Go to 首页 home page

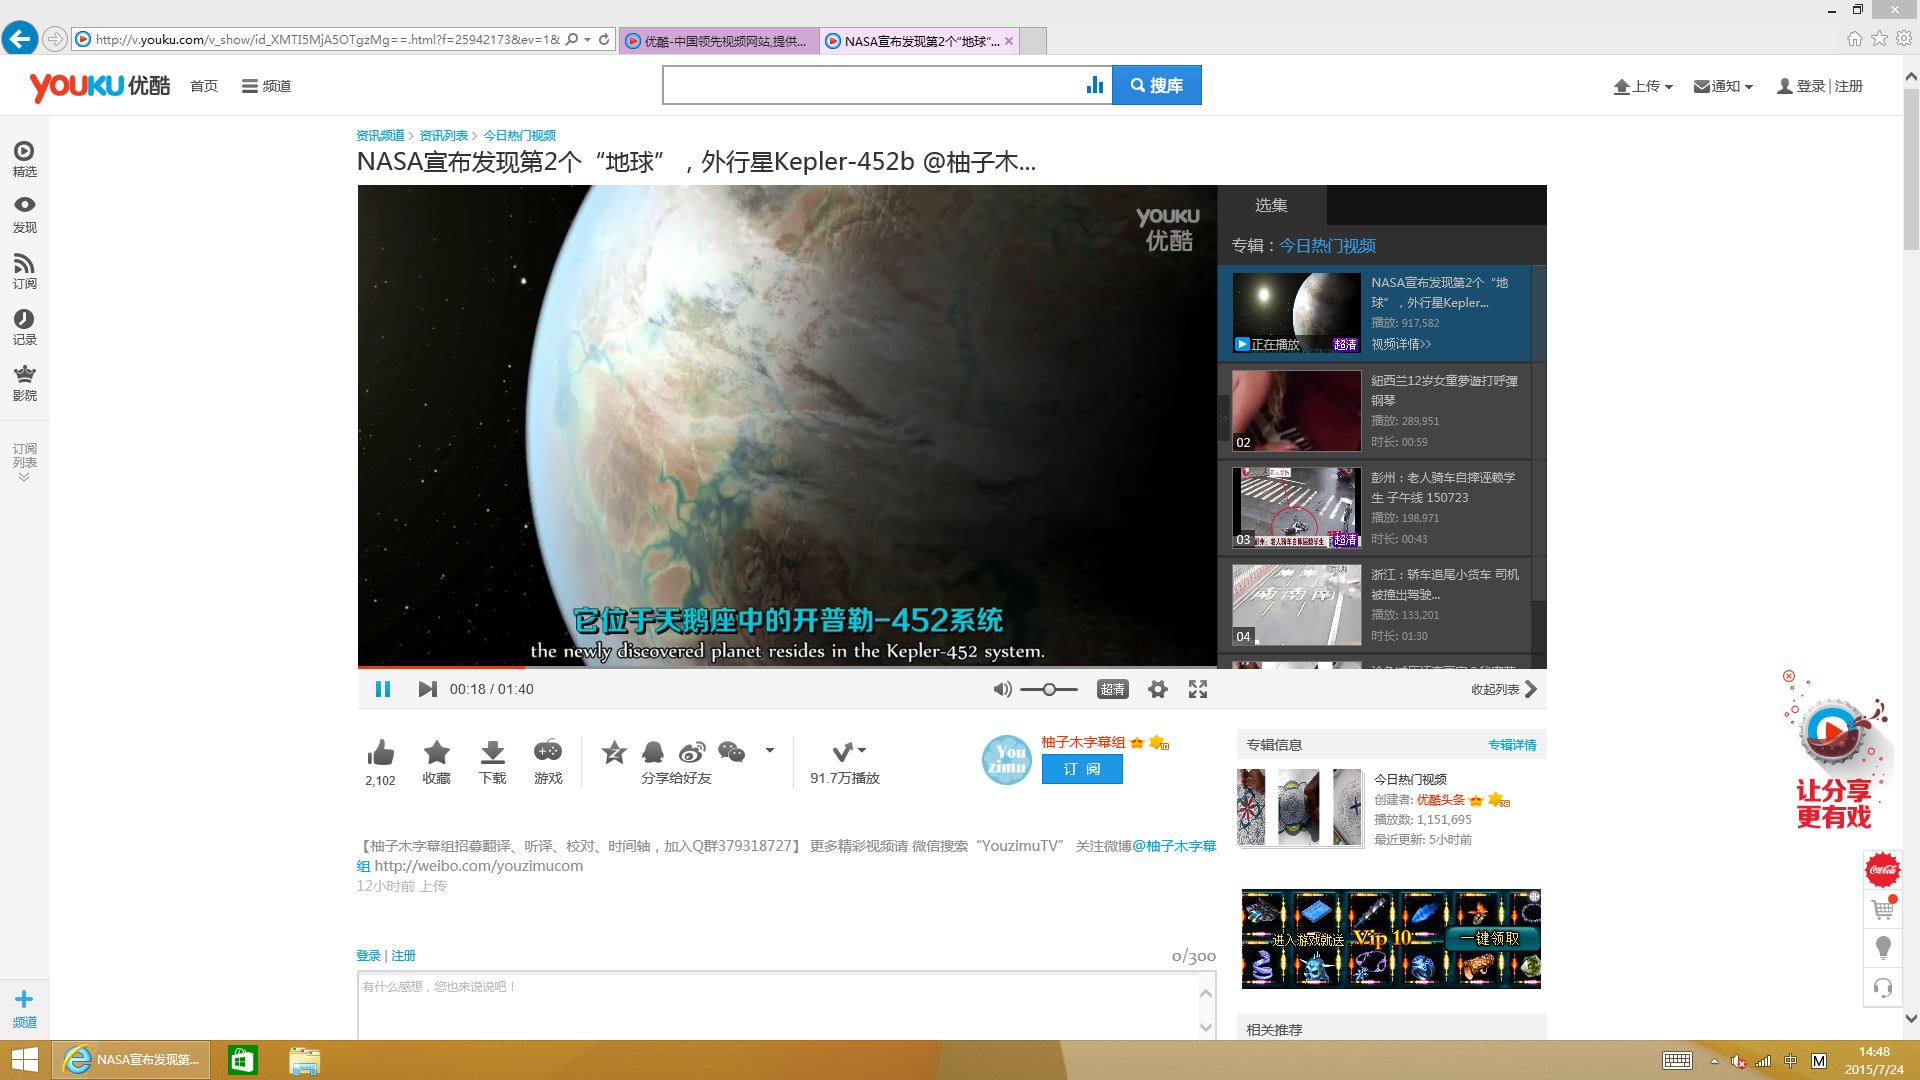pyautogui.click(x=204, y=86)
